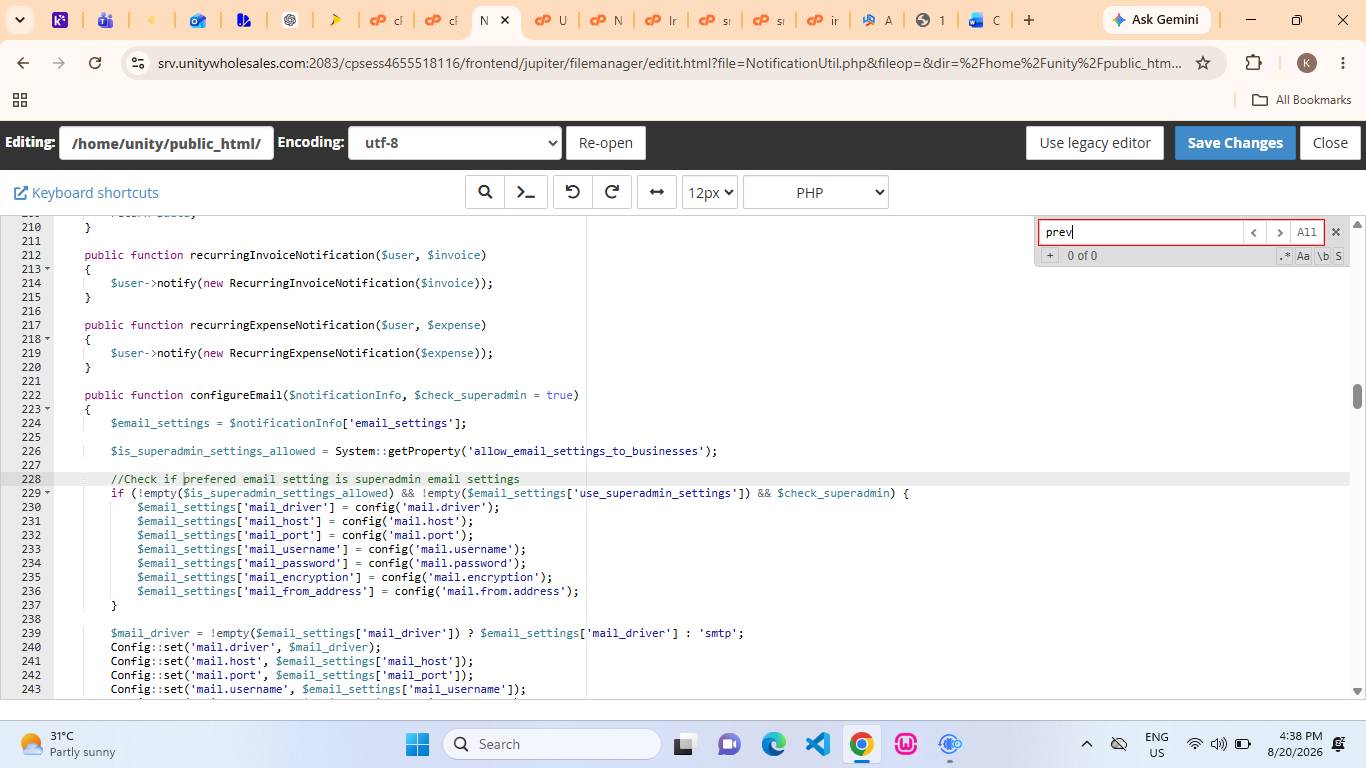Jump to next search match arrow
1366x768 pixels.
[x=1279, y=232]
